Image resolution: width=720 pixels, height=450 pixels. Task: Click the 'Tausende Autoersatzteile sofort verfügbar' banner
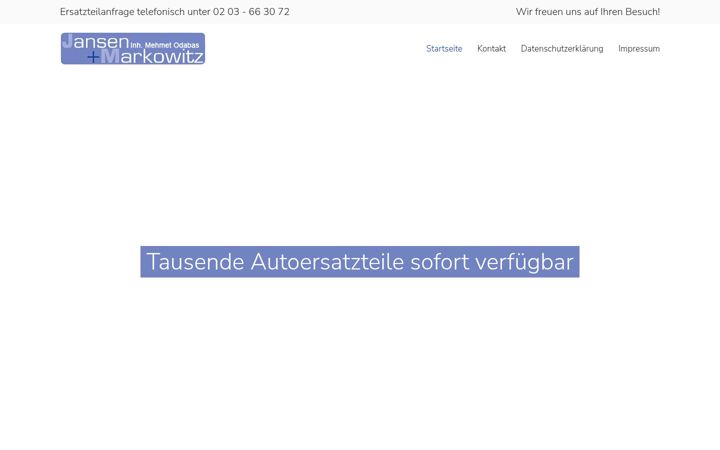[360, 262]
